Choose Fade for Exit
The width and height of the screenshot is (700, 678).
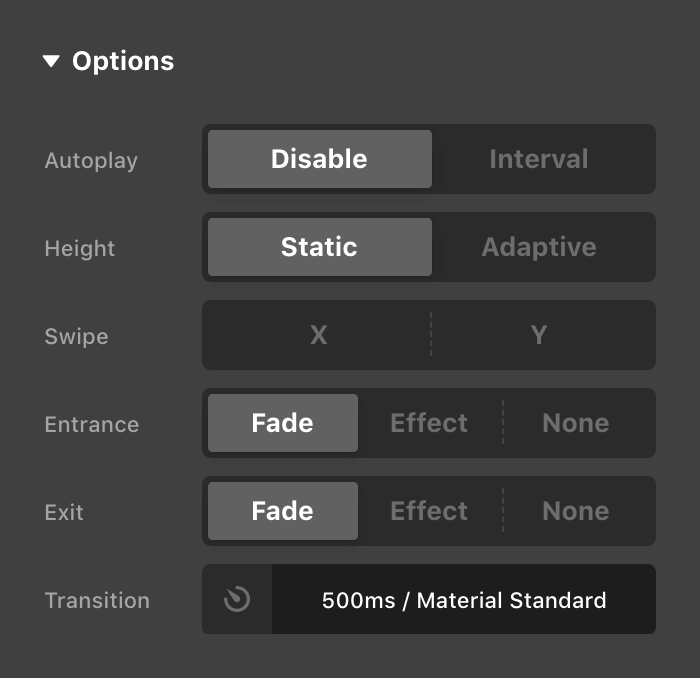(282, 511)
